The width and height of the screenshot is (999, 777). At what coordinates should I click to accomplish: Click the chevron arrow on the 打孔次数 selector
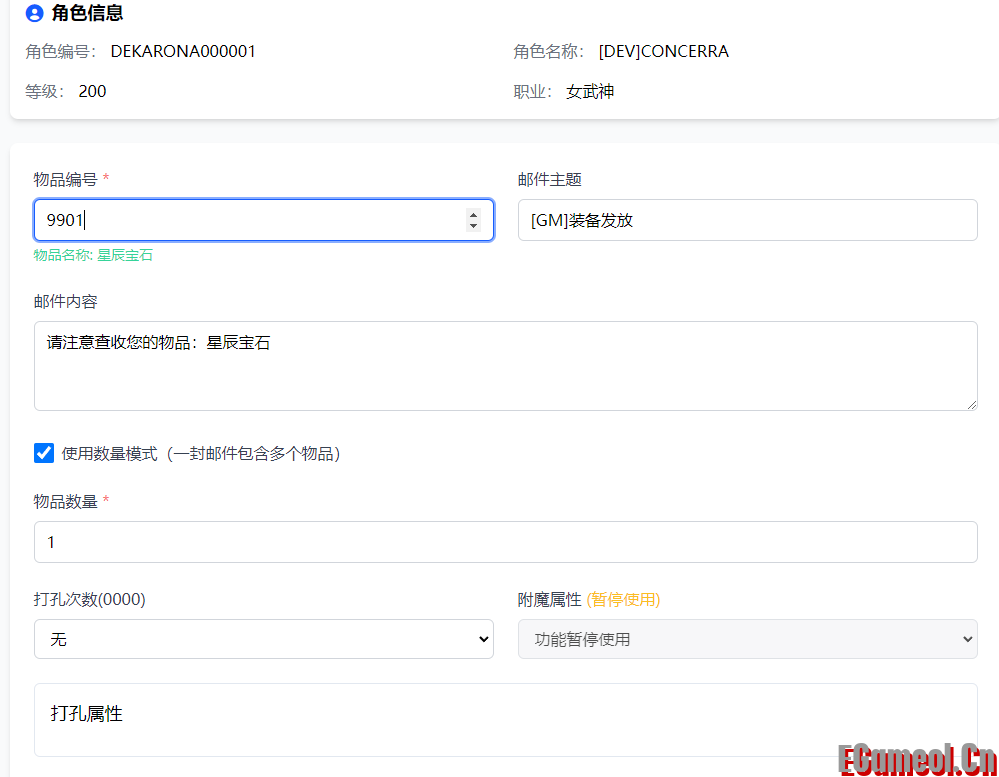pos(484,639)
